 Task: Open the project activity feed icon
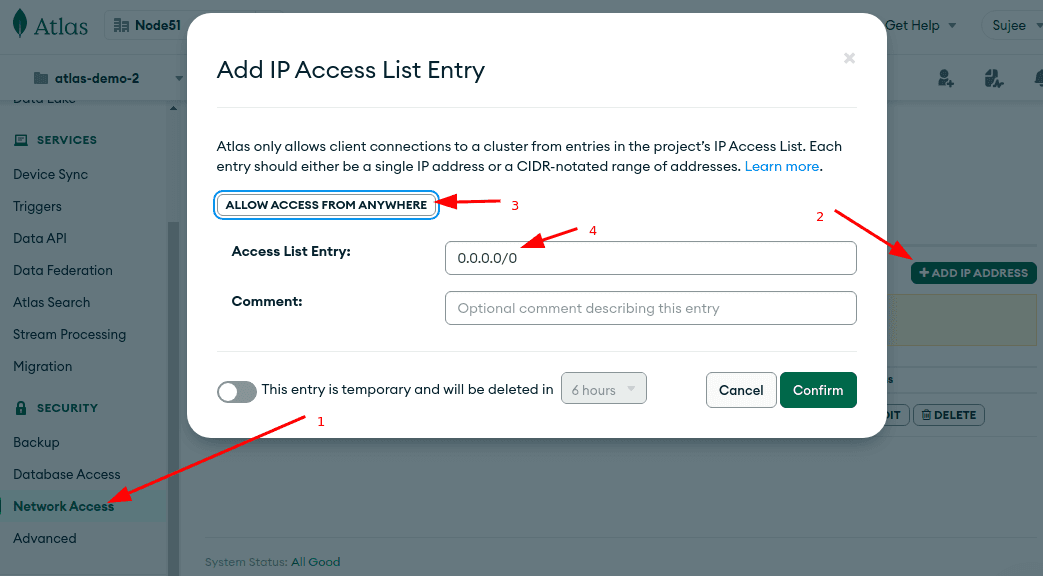992,78
